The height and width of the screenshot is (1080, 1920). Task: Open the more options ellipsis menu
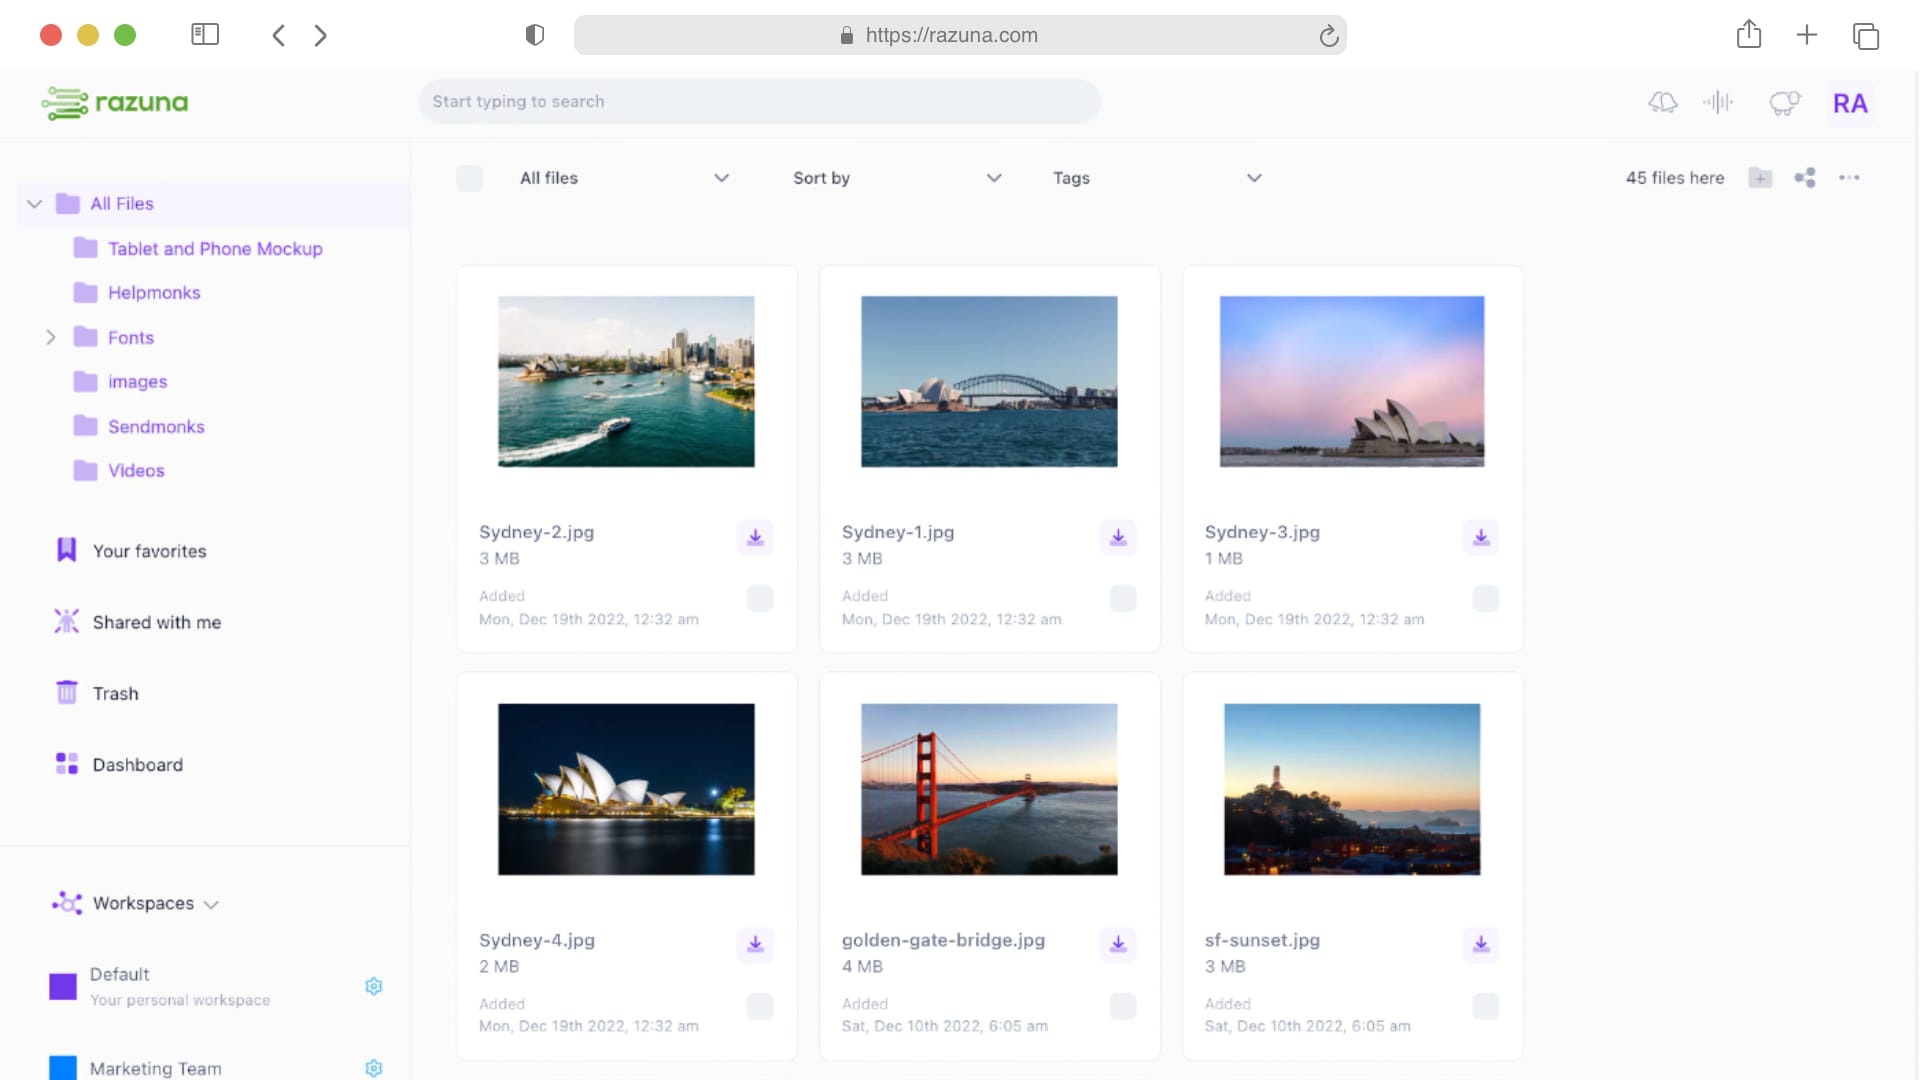[1849, 178]
